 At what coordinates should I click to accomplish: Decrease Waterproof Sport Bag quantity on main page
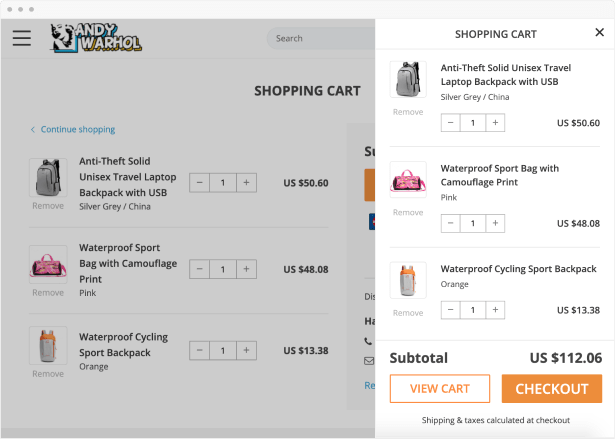tap(199, 269)
